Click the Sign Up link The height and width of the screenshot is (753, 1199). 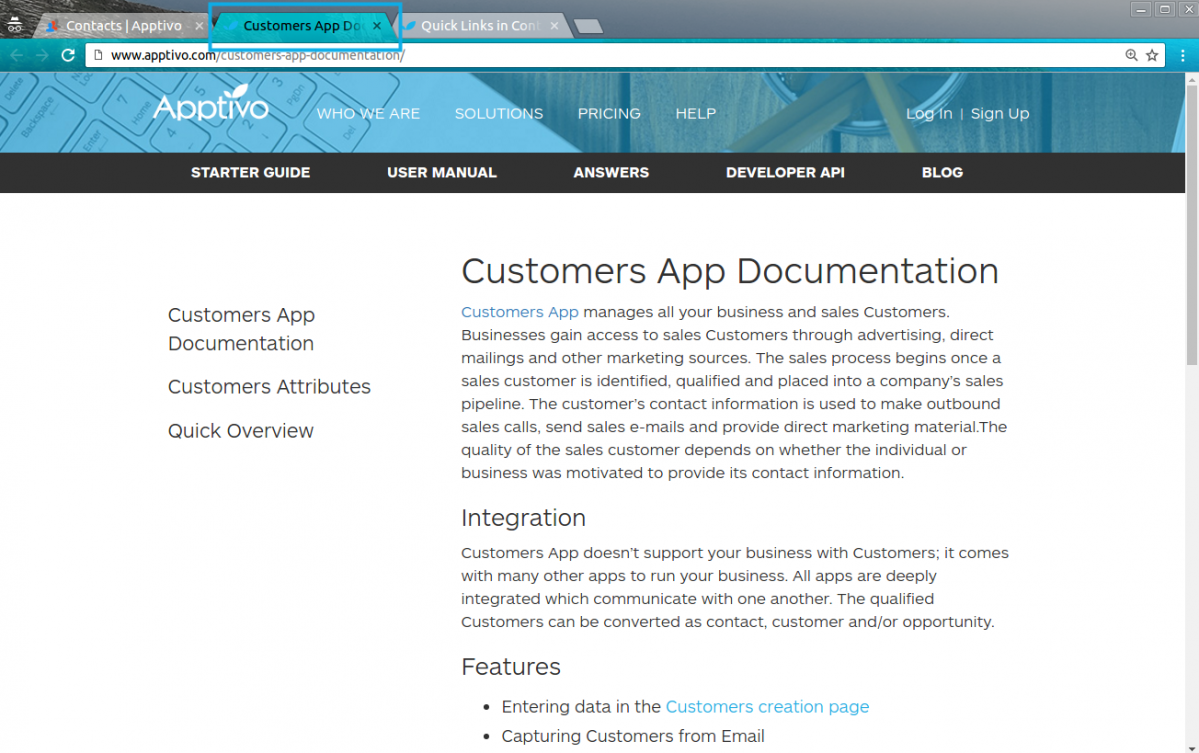point(999,113)
